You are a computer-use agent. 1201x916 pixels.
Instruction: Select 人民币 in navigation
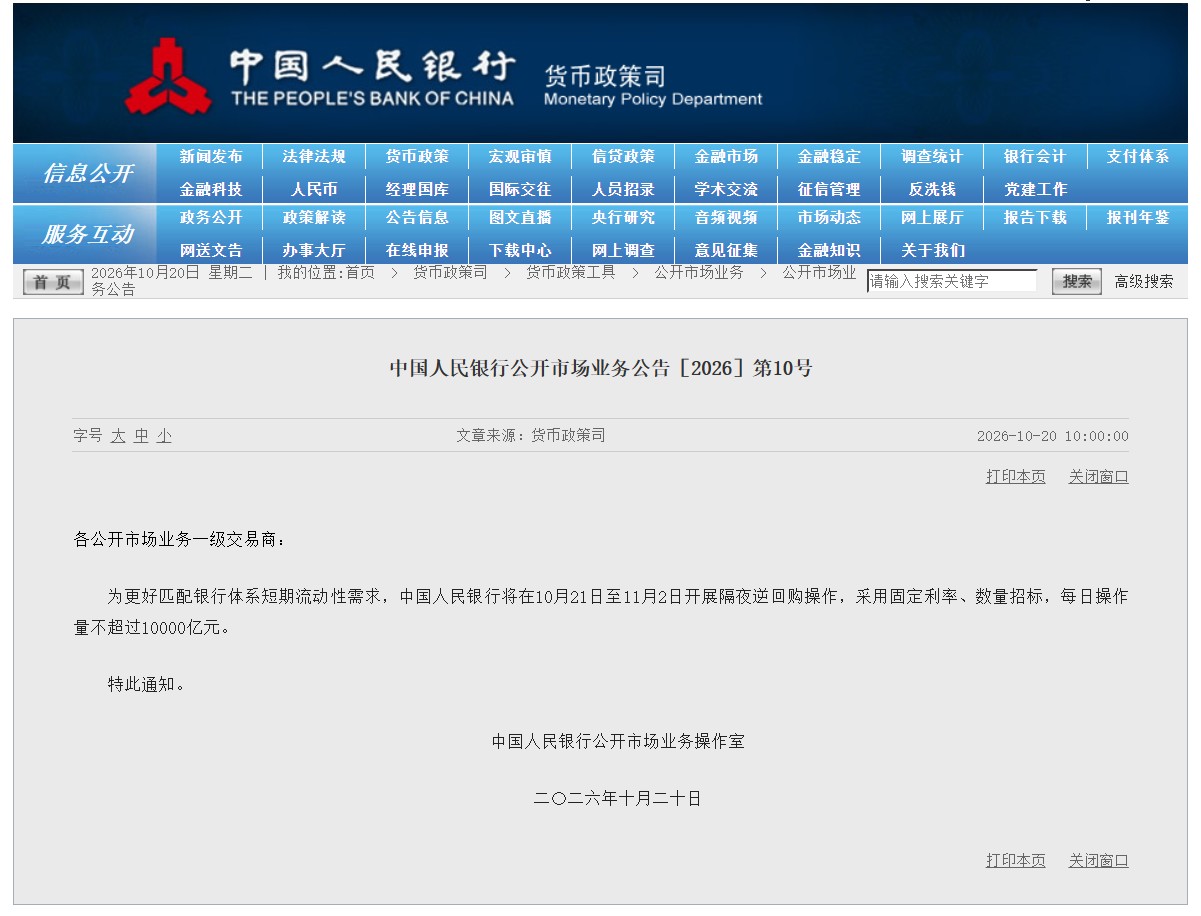coord(314,189)
